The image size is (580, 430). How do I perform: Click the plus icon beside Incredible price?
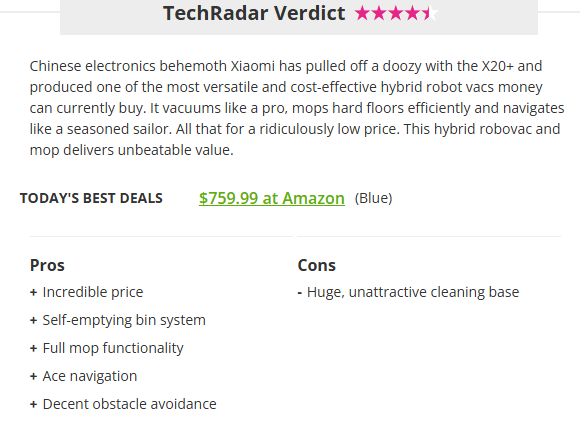33,292
